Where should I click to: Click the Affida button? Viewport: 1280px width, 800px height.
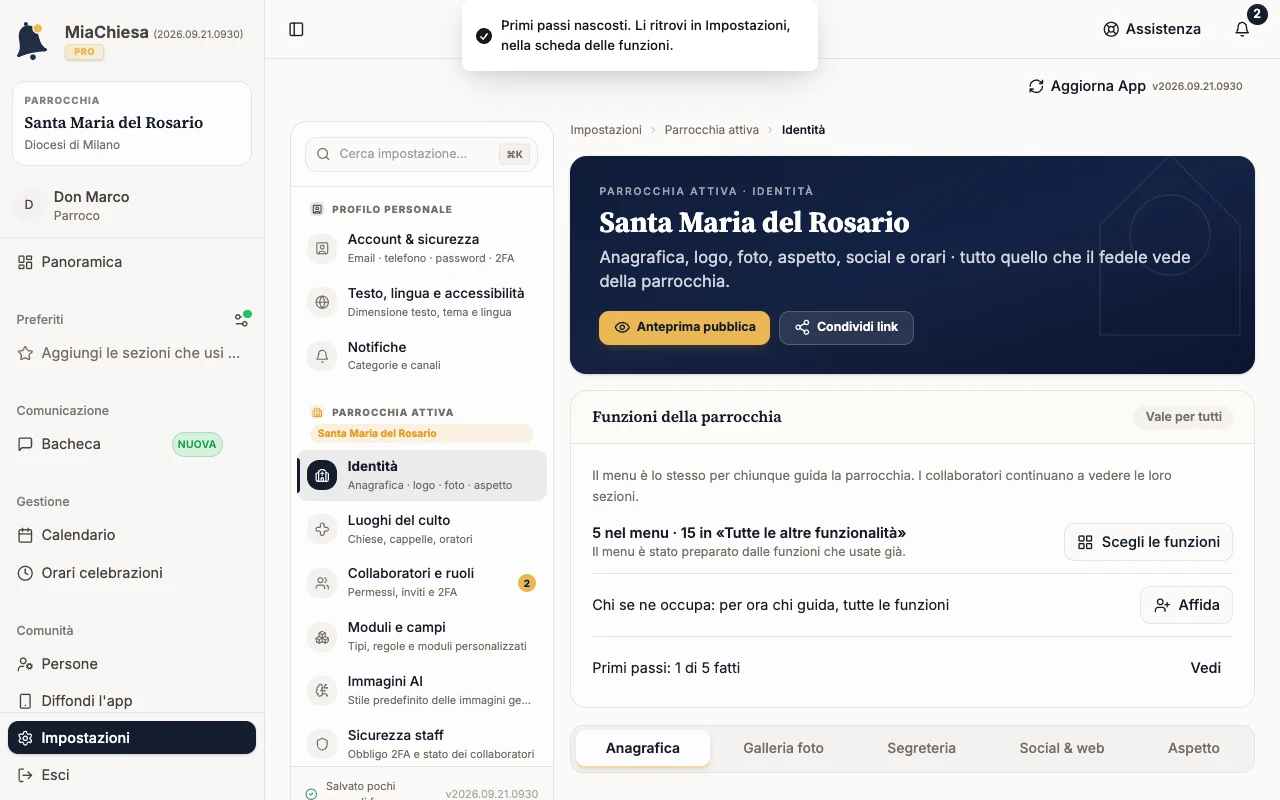(1186, 605)
